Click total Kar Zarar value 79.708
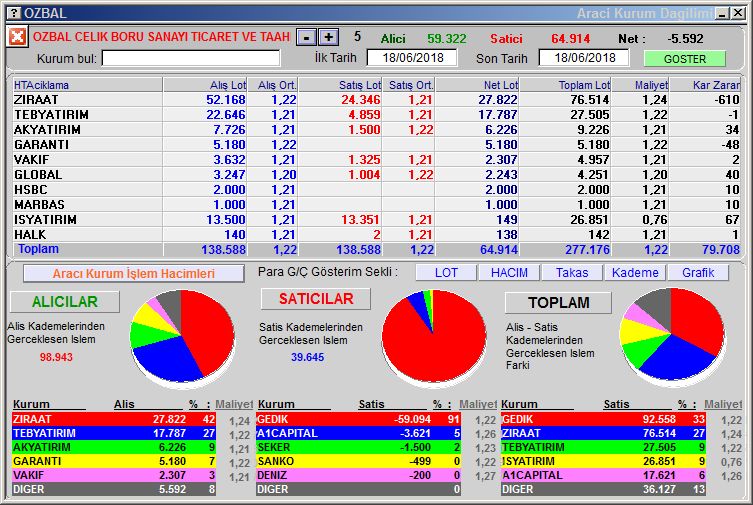Image resolution: width=753 pixels, height=505 pixels. point(720,250)
